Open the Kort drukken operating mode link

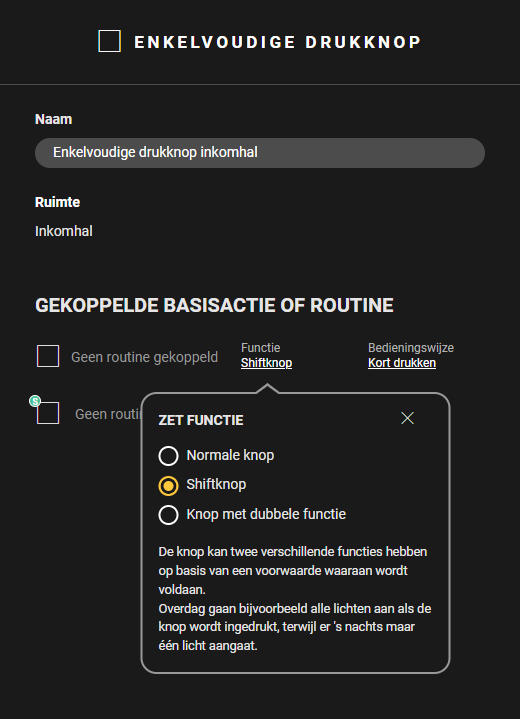click(x=402, y=363)
